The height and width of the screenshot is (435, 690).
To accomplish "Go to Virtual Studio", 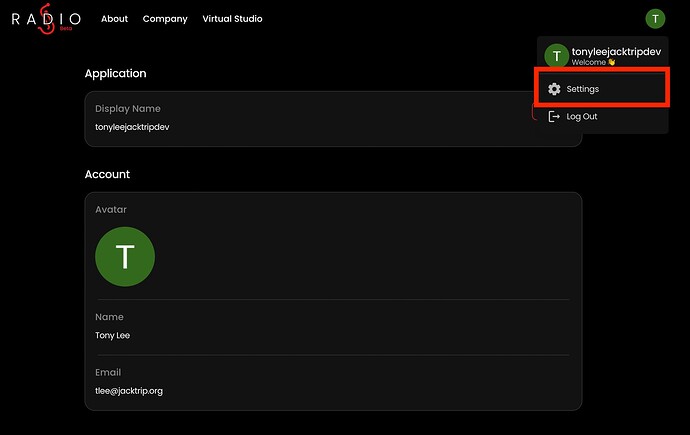I will click(x=232, y=19).
